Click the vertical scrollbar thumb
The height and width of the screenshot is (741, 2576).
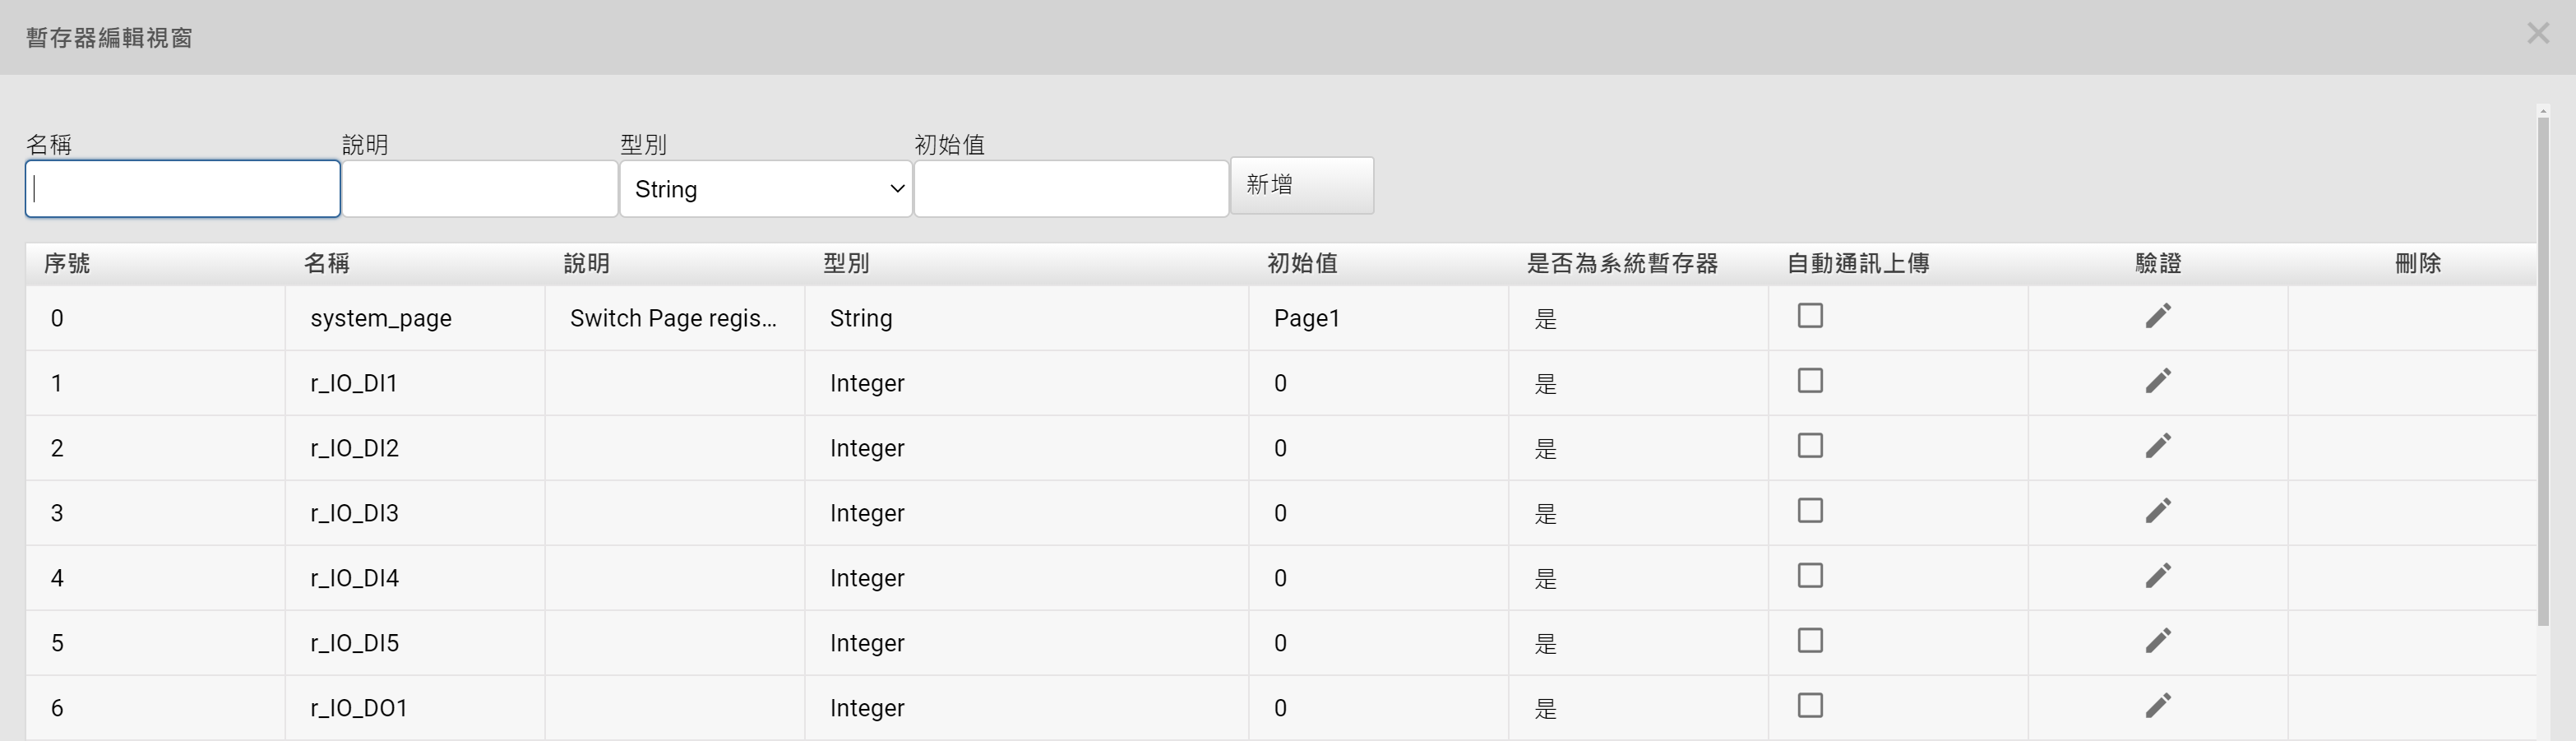coord(2543,370)
